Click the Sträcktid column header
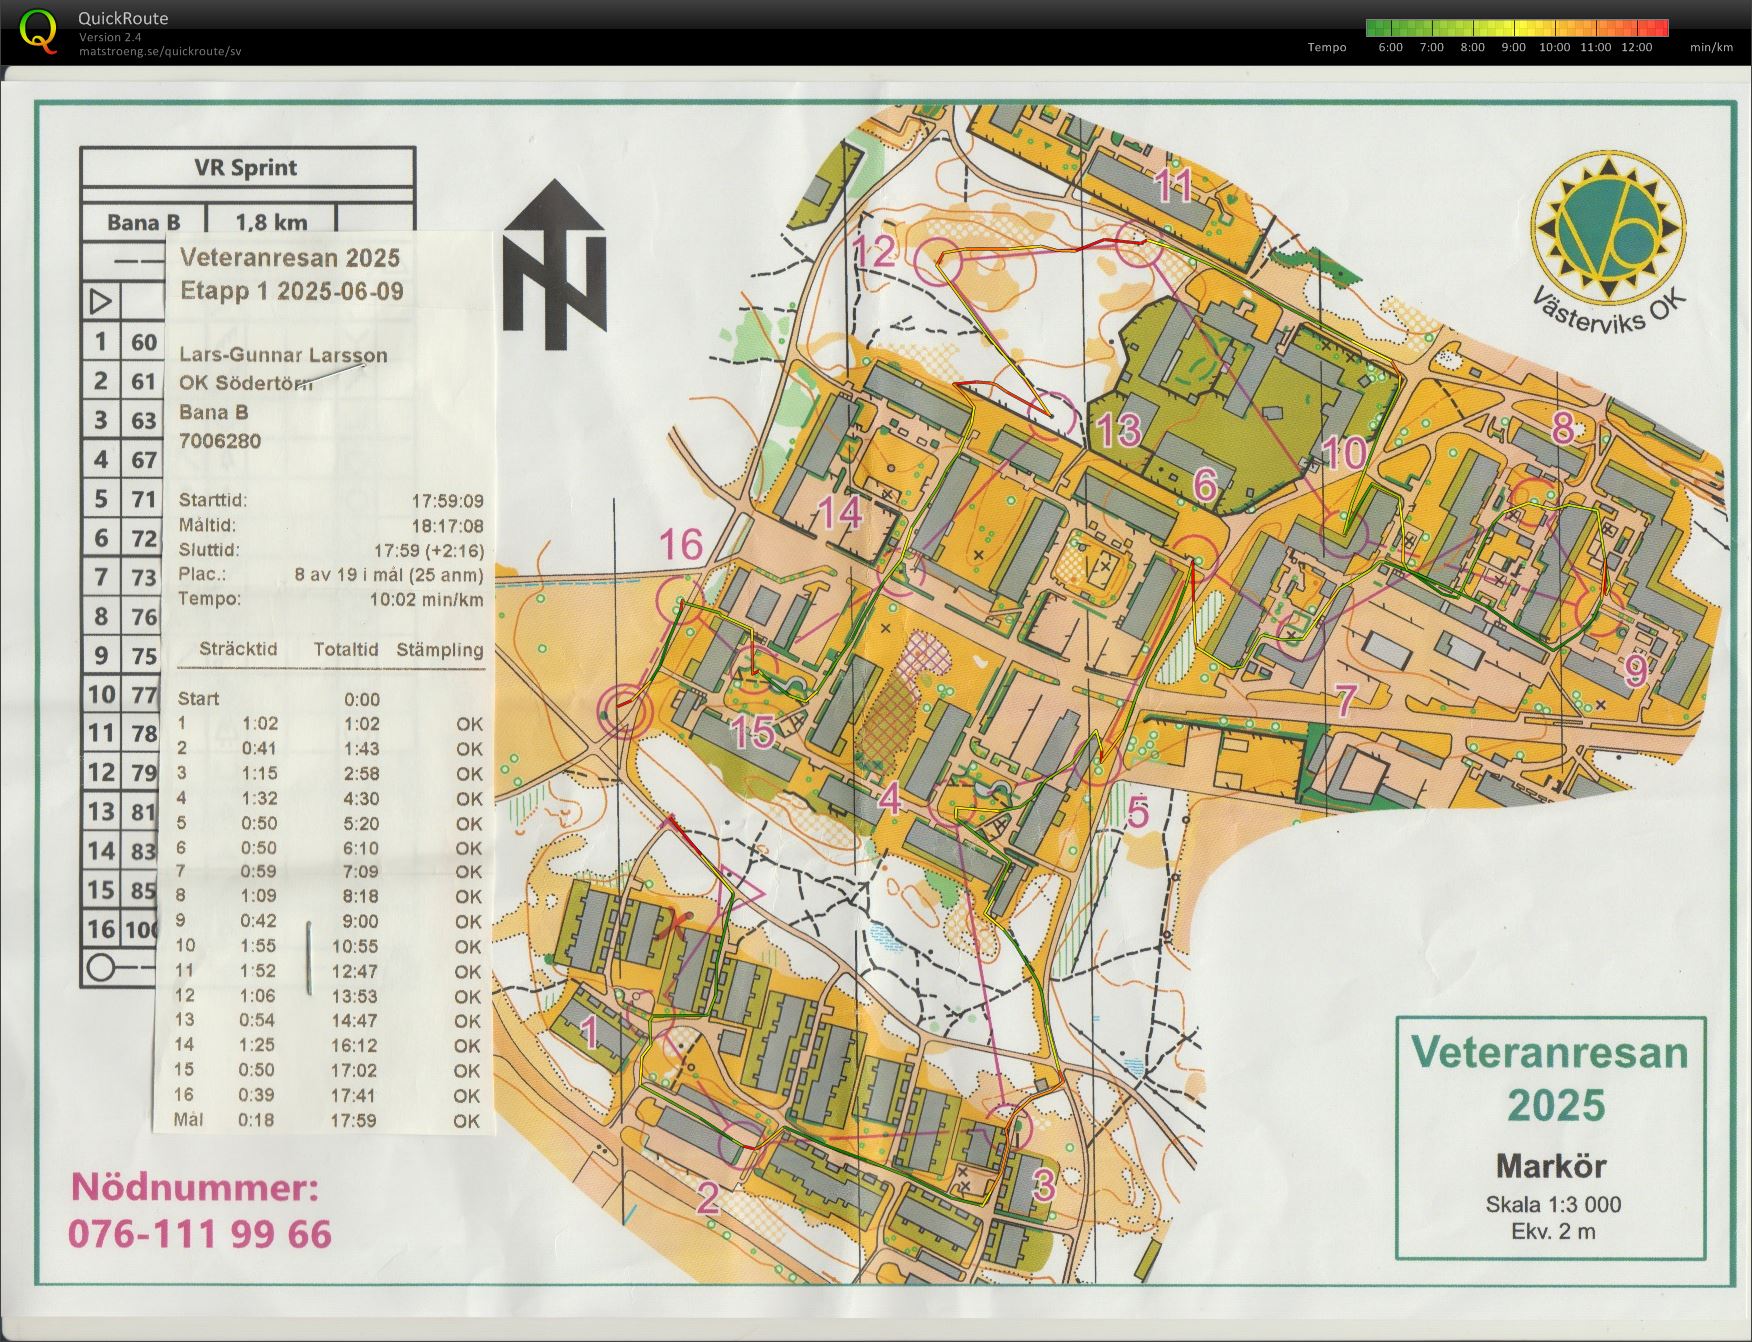The image size is (1752, 1342). (238, 649)
